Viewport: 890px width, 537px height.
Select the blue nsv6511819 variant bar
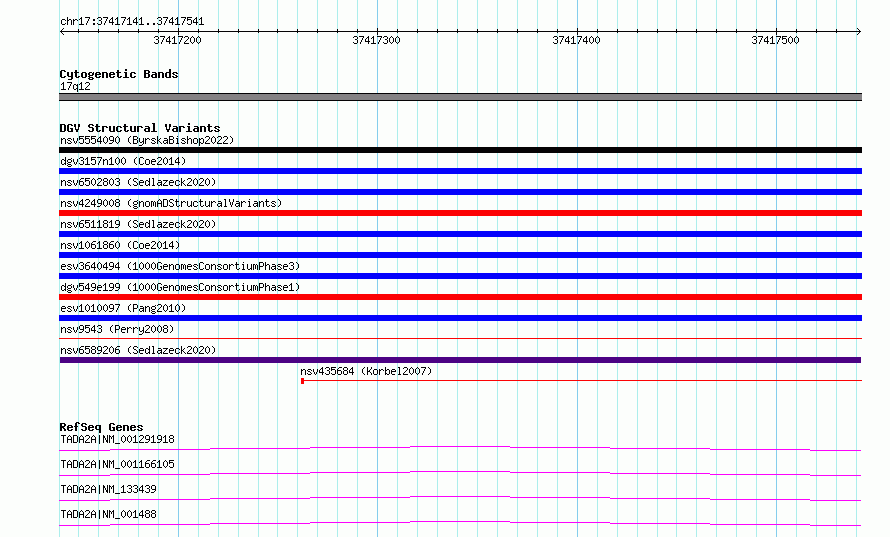click(x=460, y=234)
